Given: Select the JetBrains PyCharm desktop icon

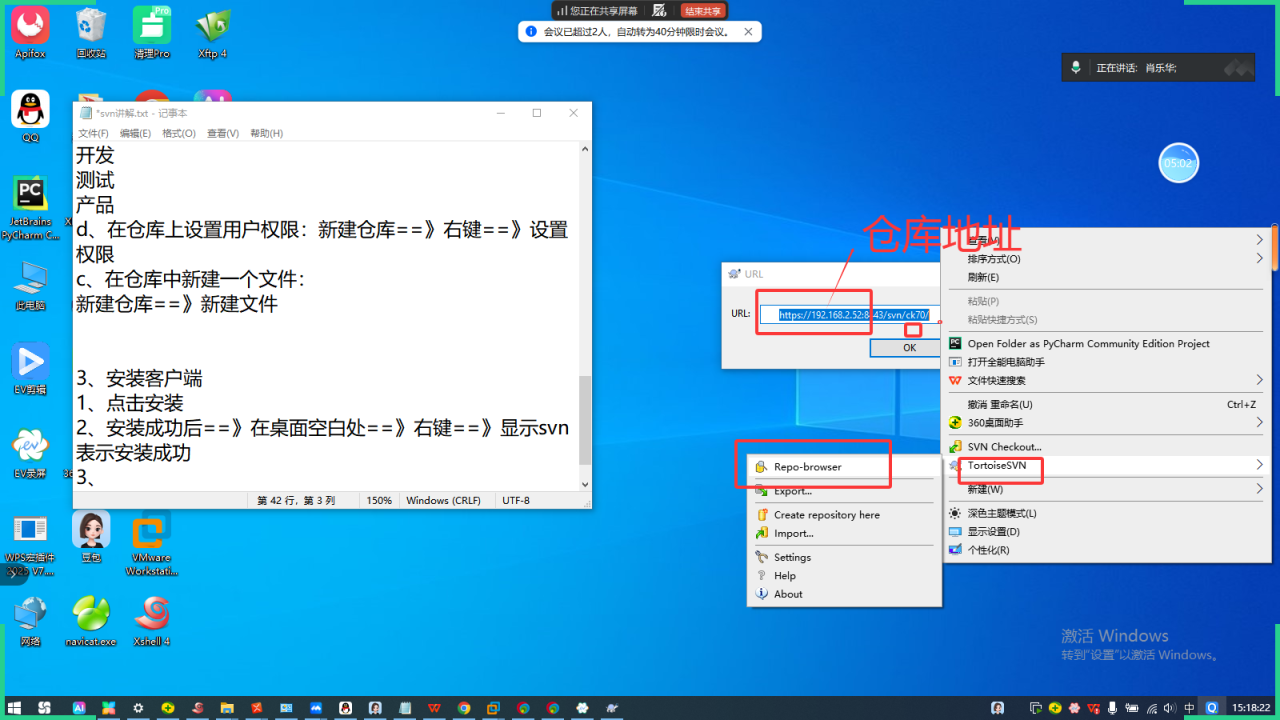Looking at the screenshot, I should click(30, 195).
